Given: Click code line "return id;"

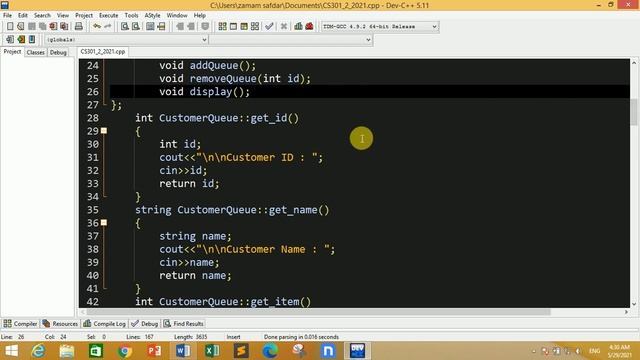Looking at the screenshot, I should coord(189,184).
